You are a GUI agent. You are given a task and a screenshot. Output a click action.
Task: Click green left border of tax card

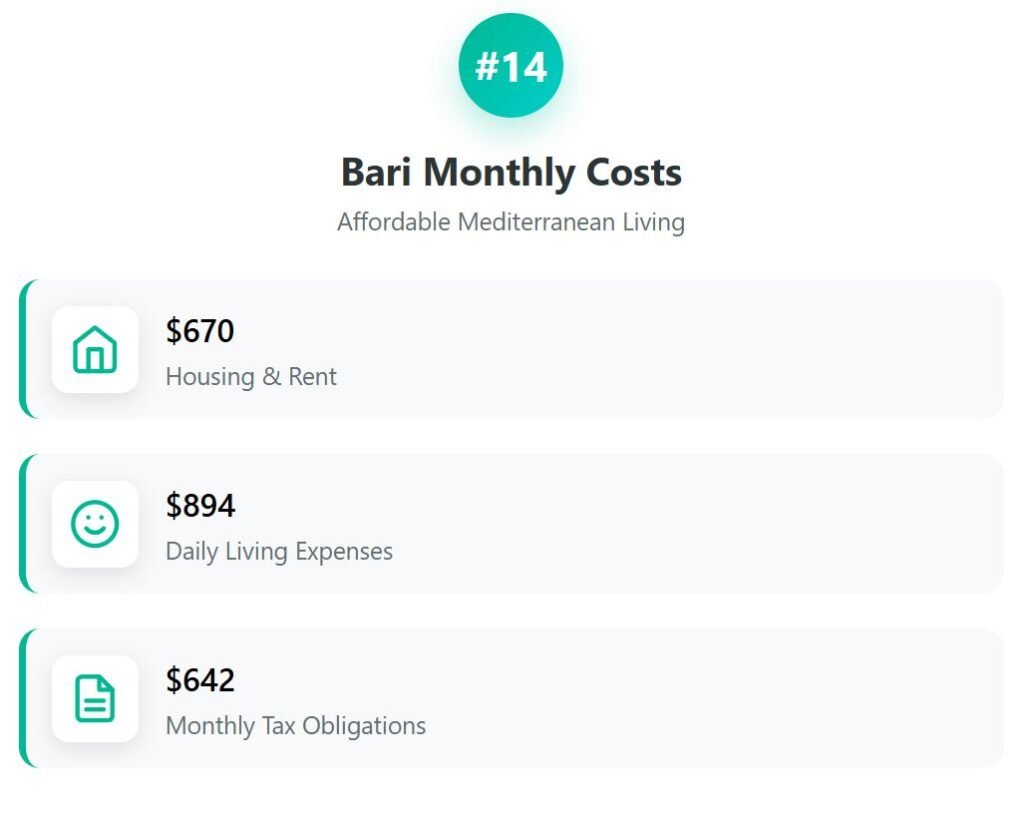tap(22, 698)
